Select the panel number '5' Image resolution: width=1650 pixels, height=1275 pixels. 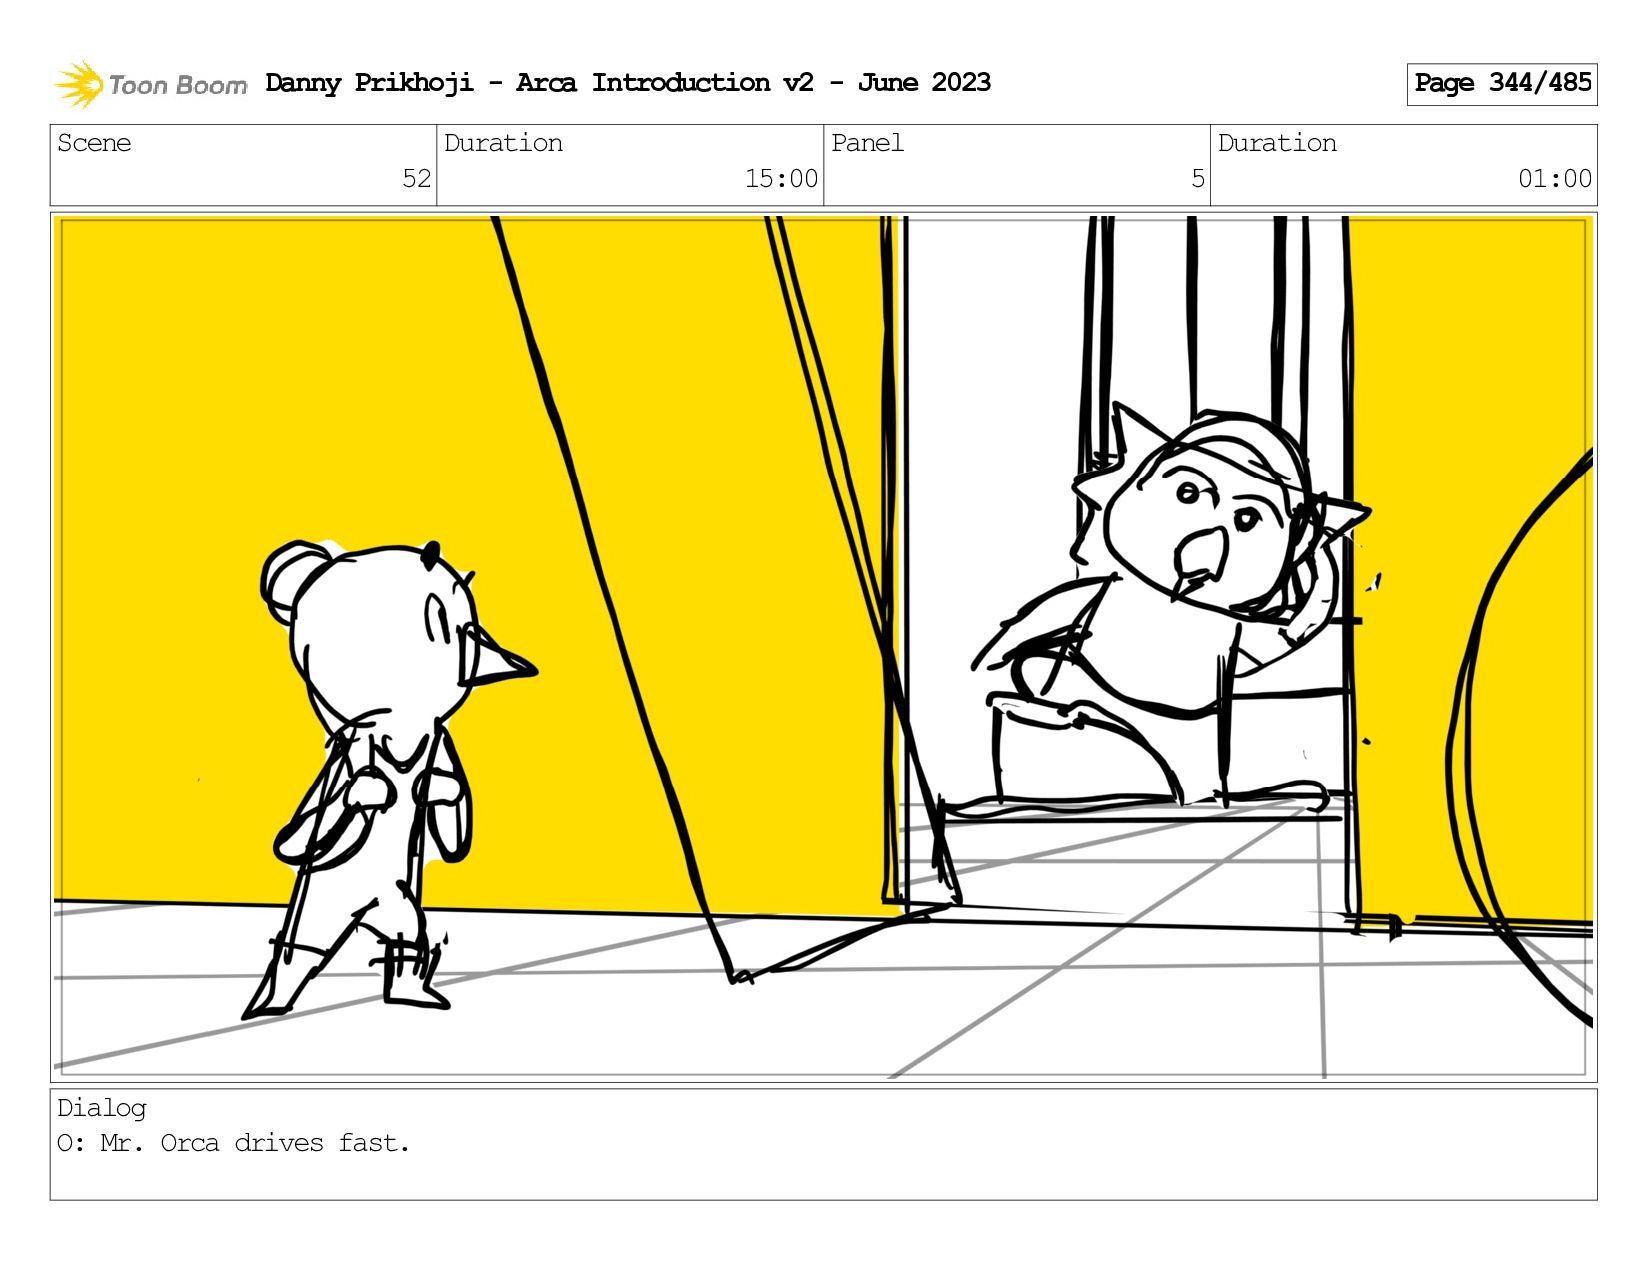click(x=1198, y=179)
